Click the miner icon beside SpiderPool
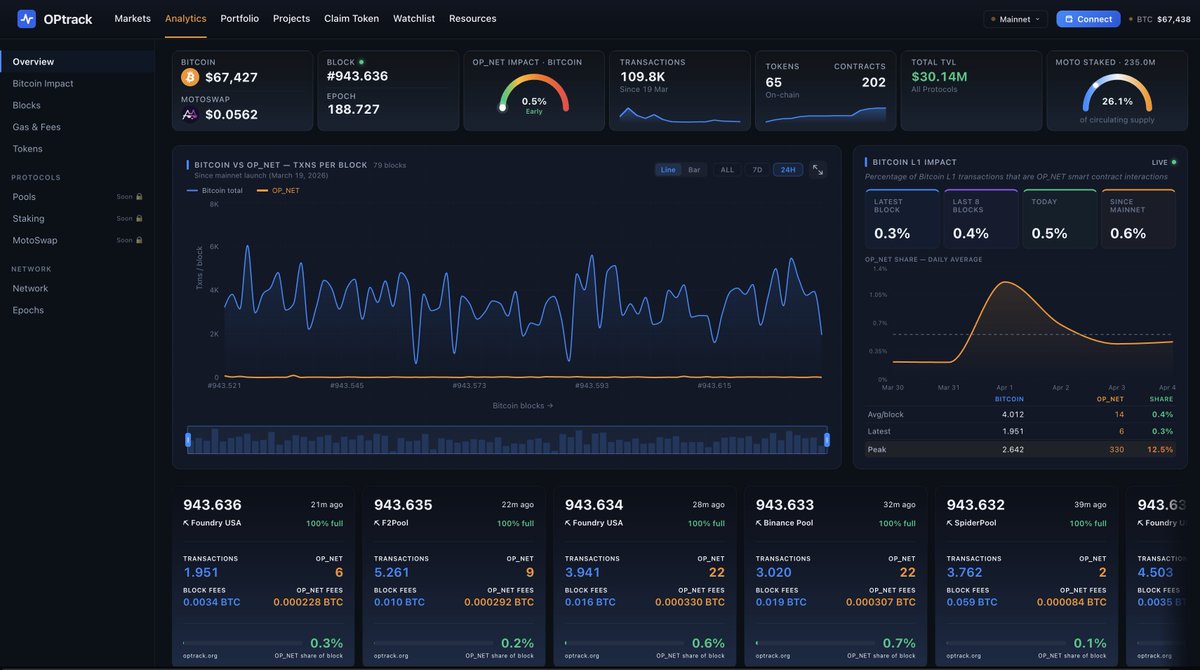The height and width of the screenshot is (670, 1200). (x=951, y=523)
